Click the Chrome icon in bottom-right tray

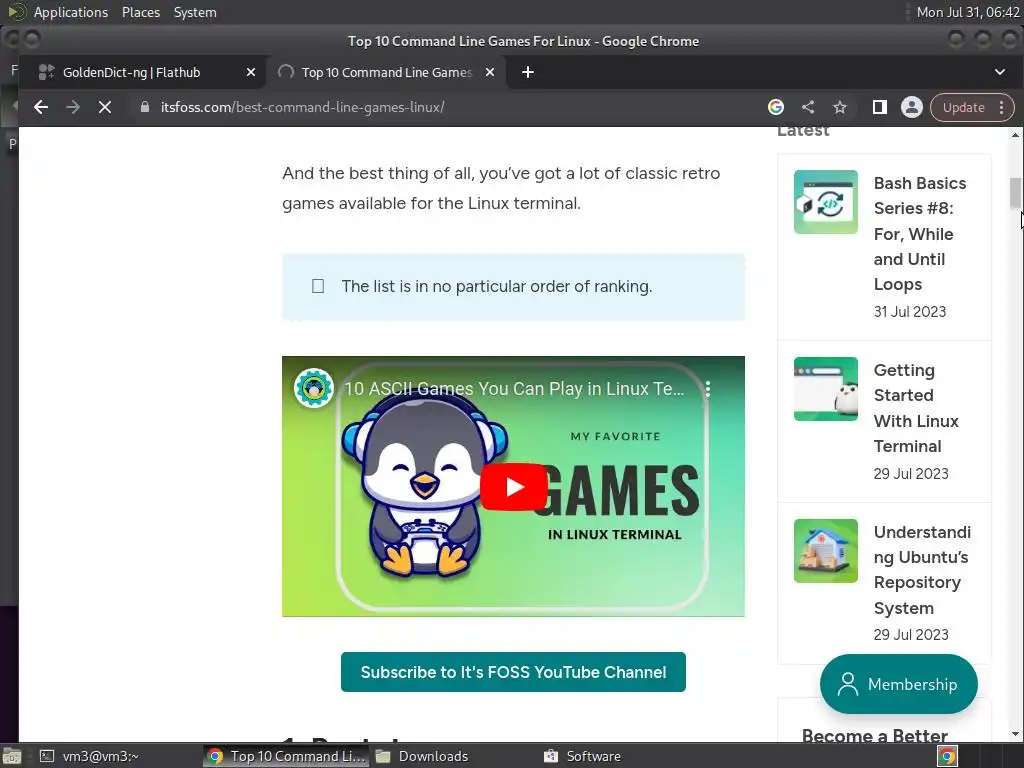(947, 756)
